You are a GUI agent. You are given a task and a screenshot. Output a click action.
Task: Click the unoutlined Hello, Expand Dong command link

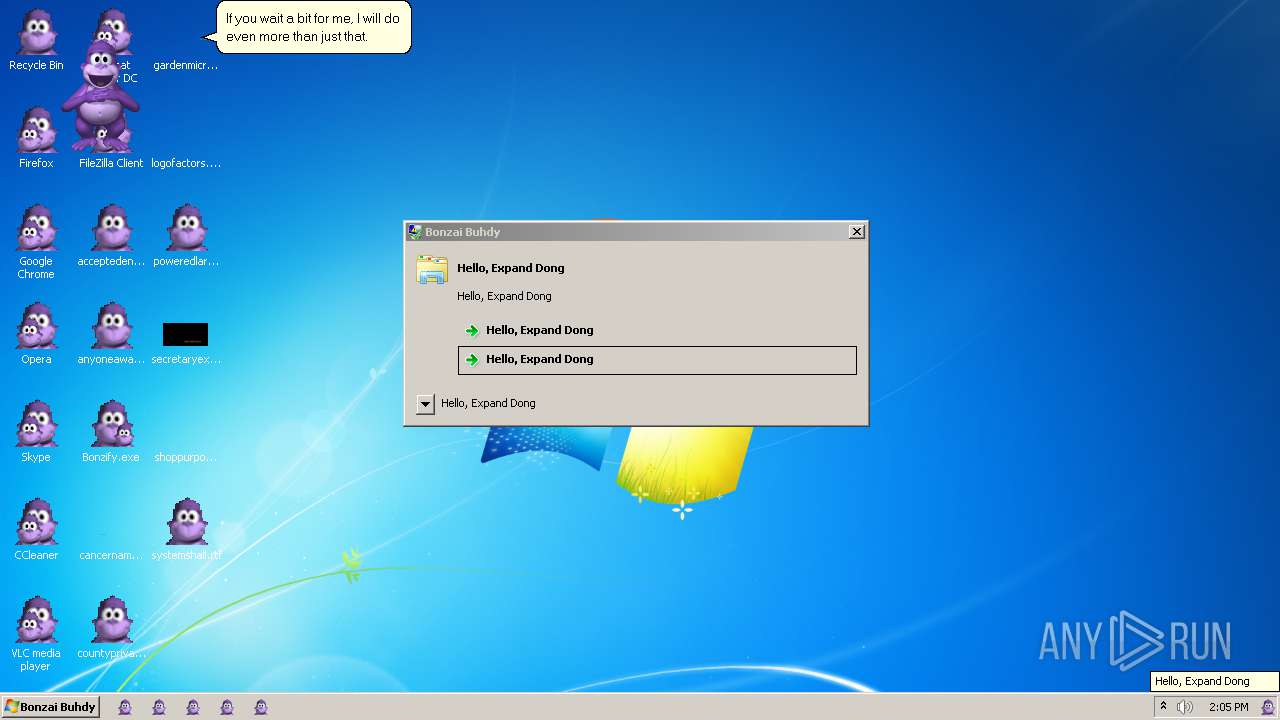(x=657, y=330)
